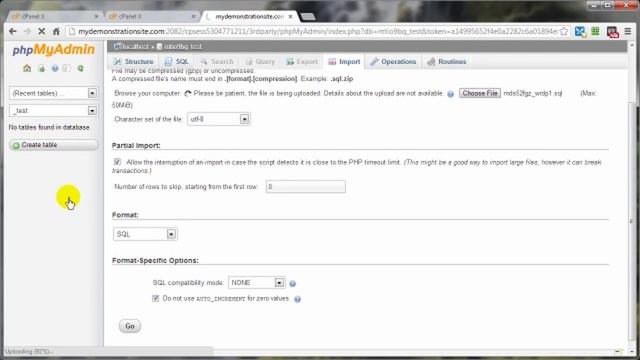Viewport: 640px width, 360px height.
Task: Open the phpMyAdmin documentation help icon
Action: tap(55, 68)
